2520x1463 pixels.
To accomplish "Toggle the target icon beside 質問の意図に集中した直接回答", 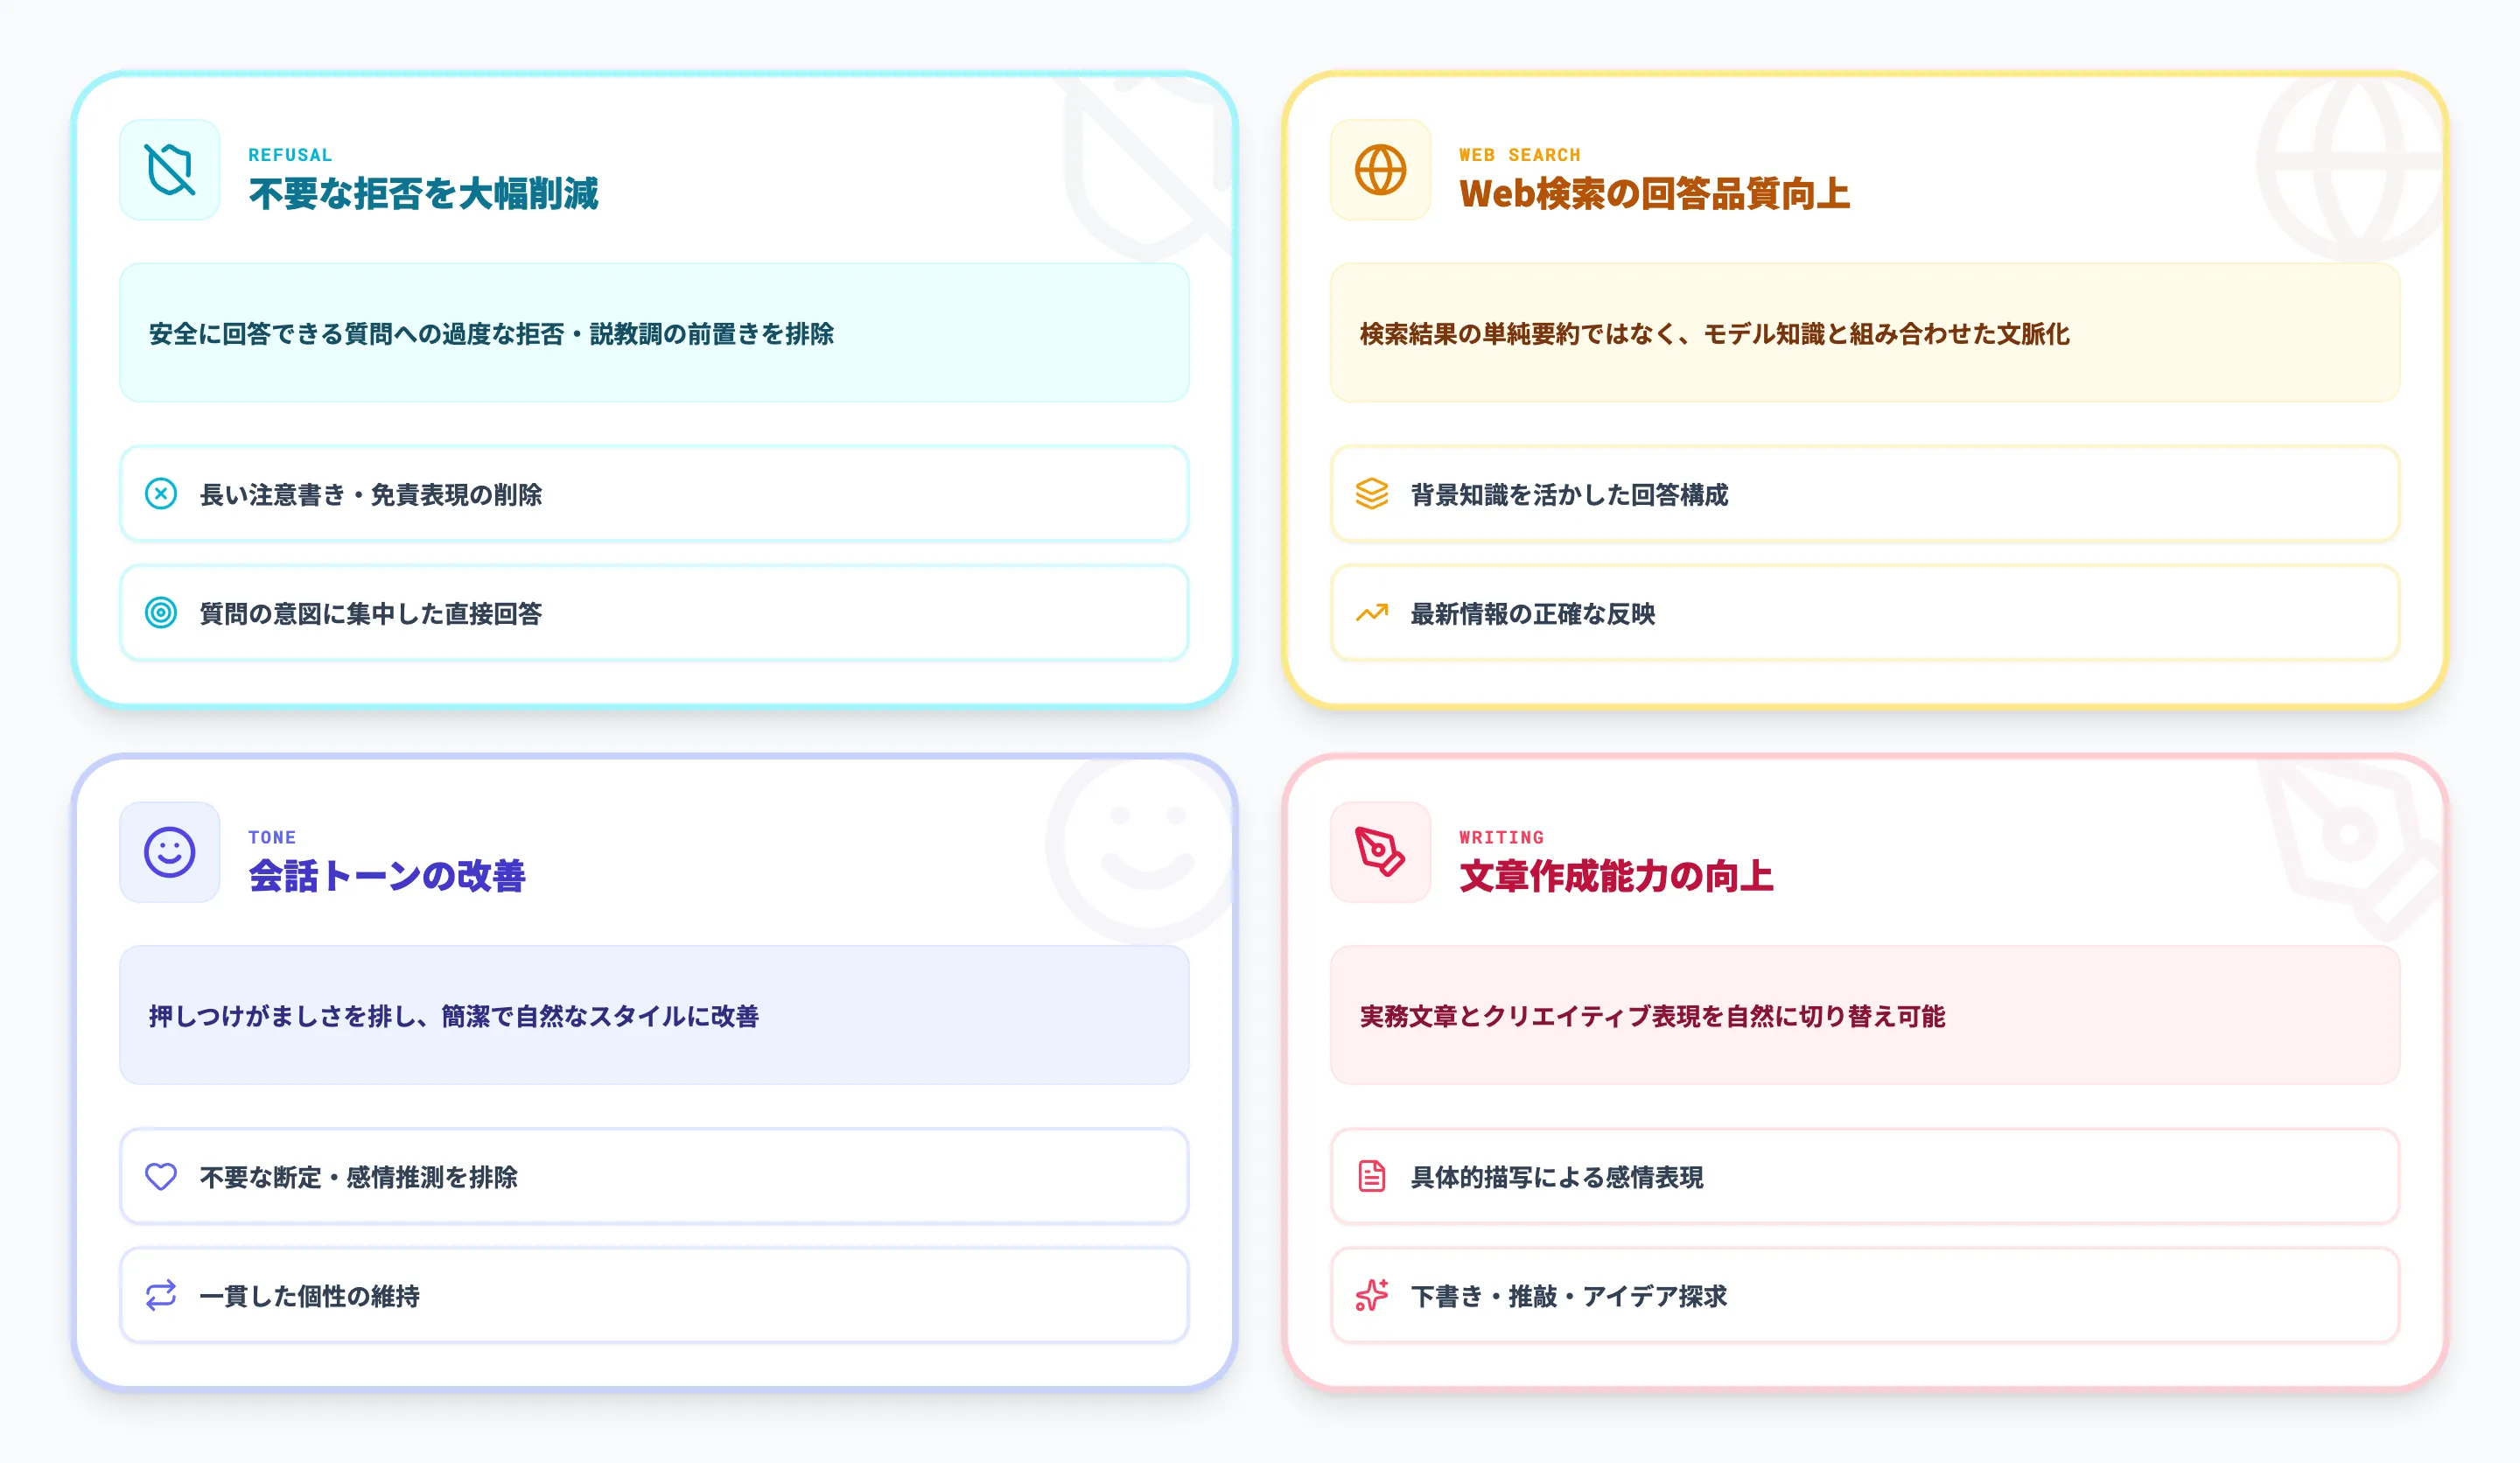I will pyautogui.click(x=161, y=614).
